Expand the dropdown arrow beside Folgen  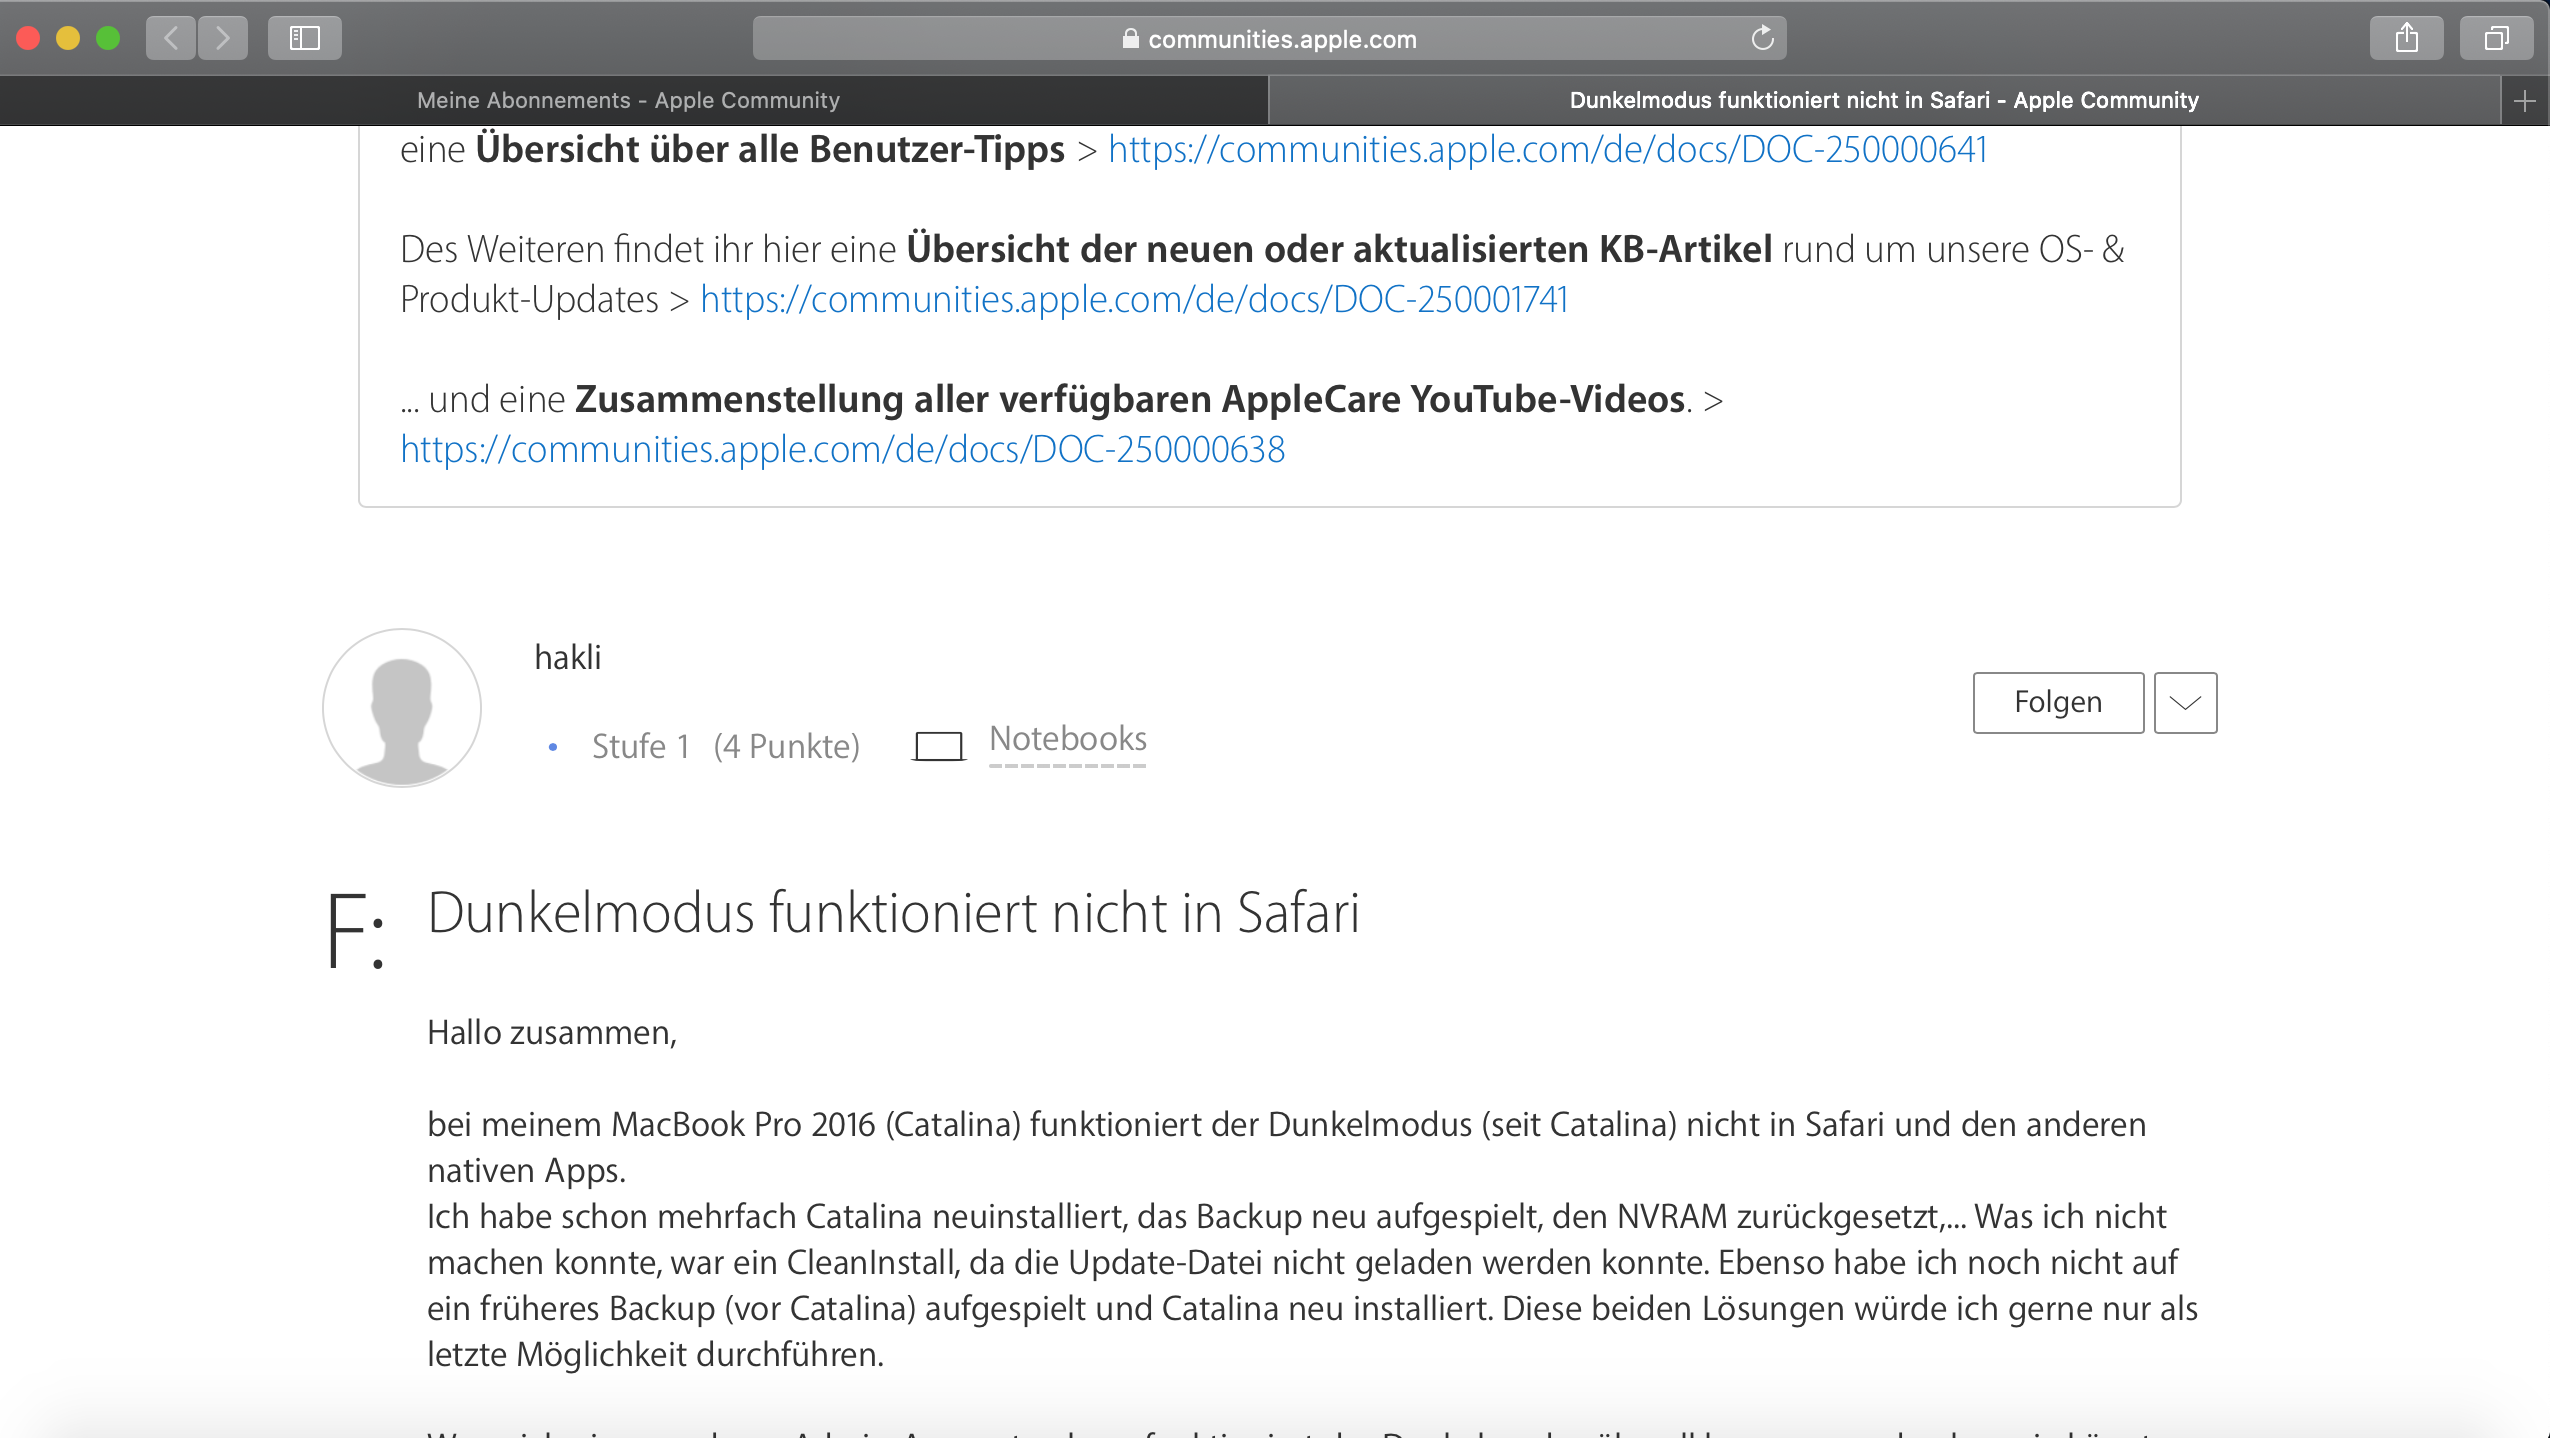(x=2185, y=703)
